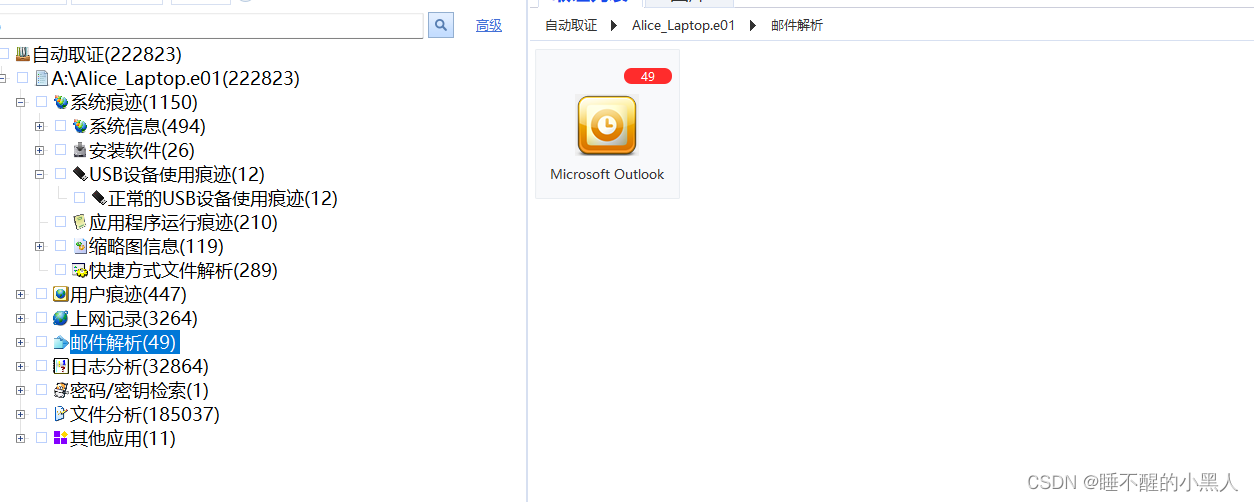Click the magnifier search button

[440, 25]
